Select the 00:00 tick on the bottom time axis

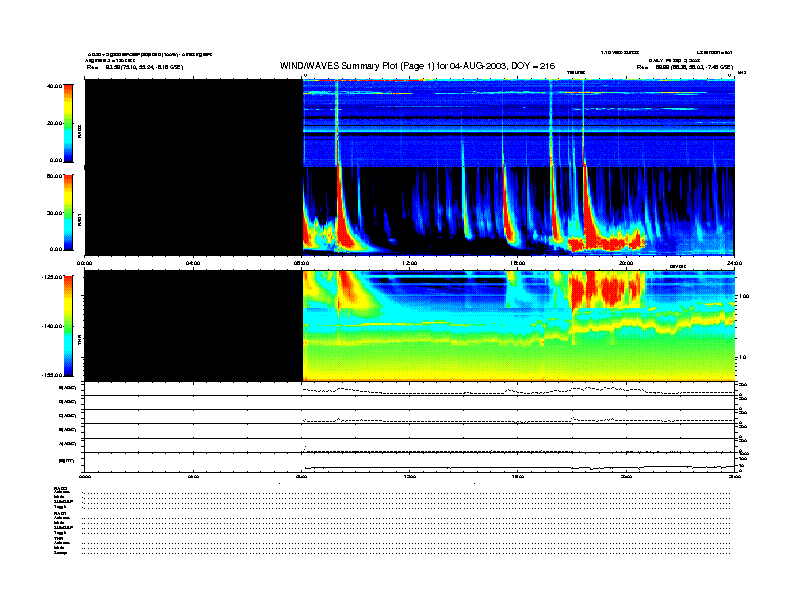pos(85,477)
